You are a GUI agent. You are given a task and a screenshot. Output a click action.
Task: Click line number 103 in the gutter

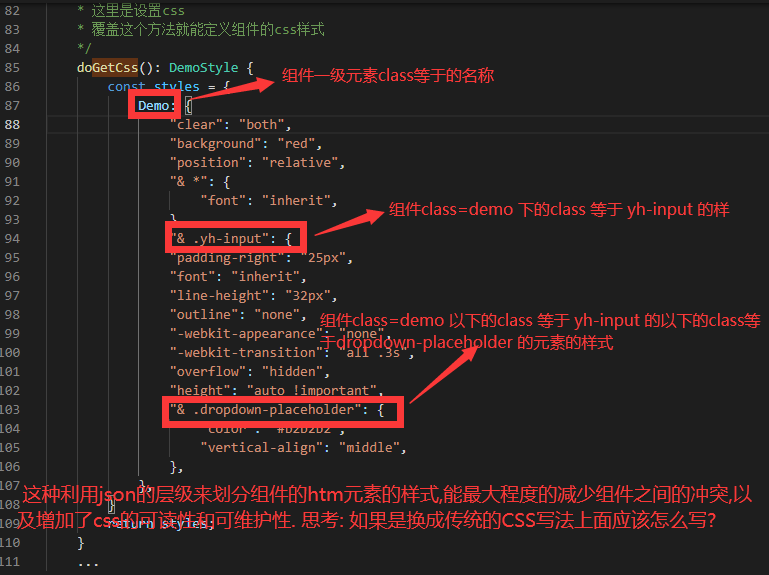[10, 410]
